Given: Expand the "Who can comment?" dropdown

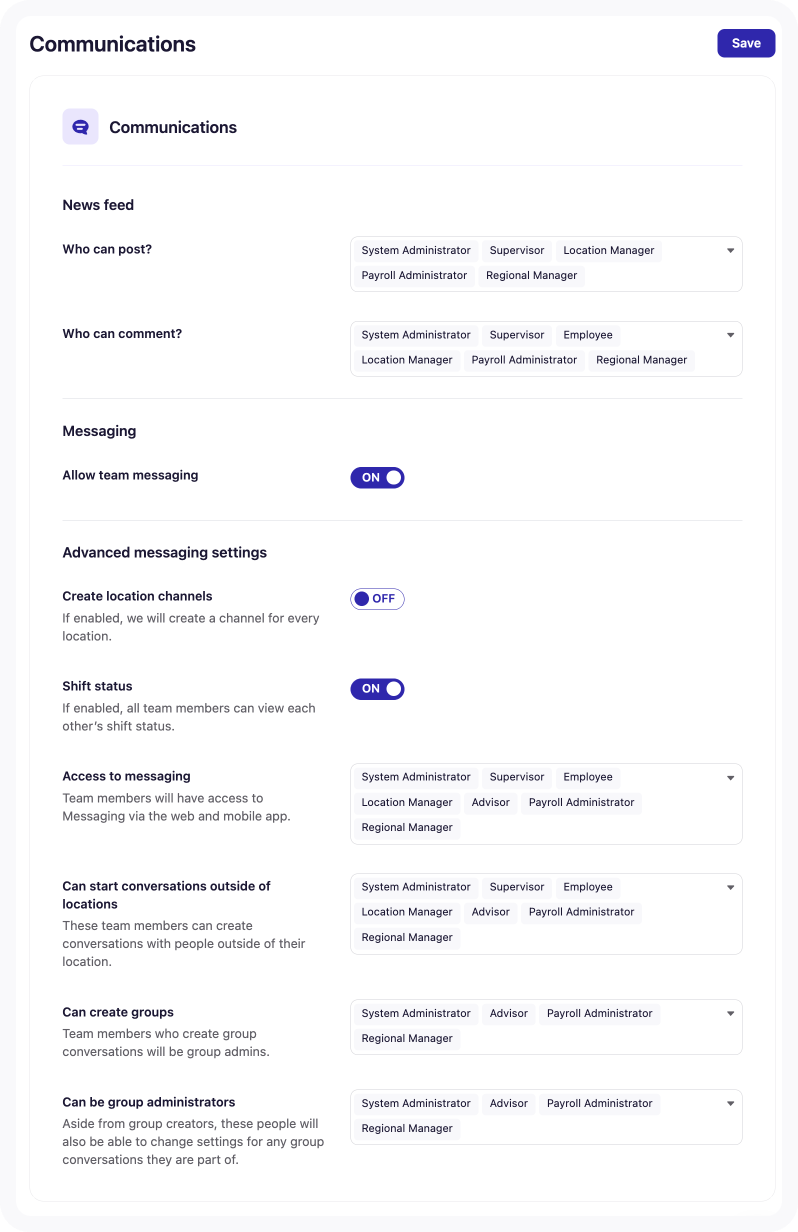Looking at the screenshot, I should click(730, 335).
